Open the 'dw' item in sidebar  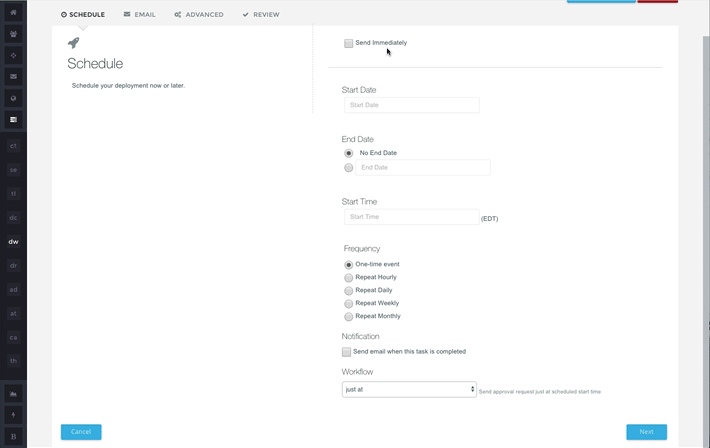[x=13, y=242]
